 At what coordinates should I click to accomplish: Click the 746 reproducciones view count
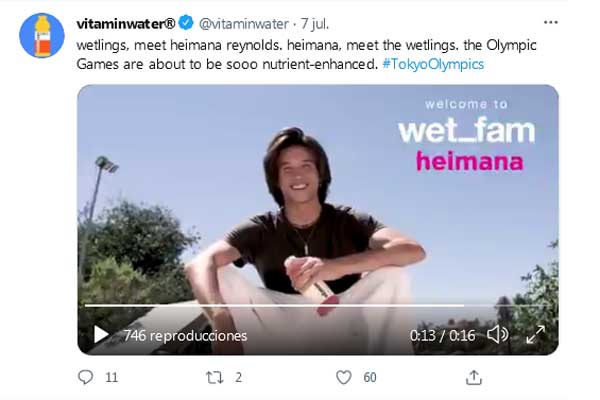point(184,335)
